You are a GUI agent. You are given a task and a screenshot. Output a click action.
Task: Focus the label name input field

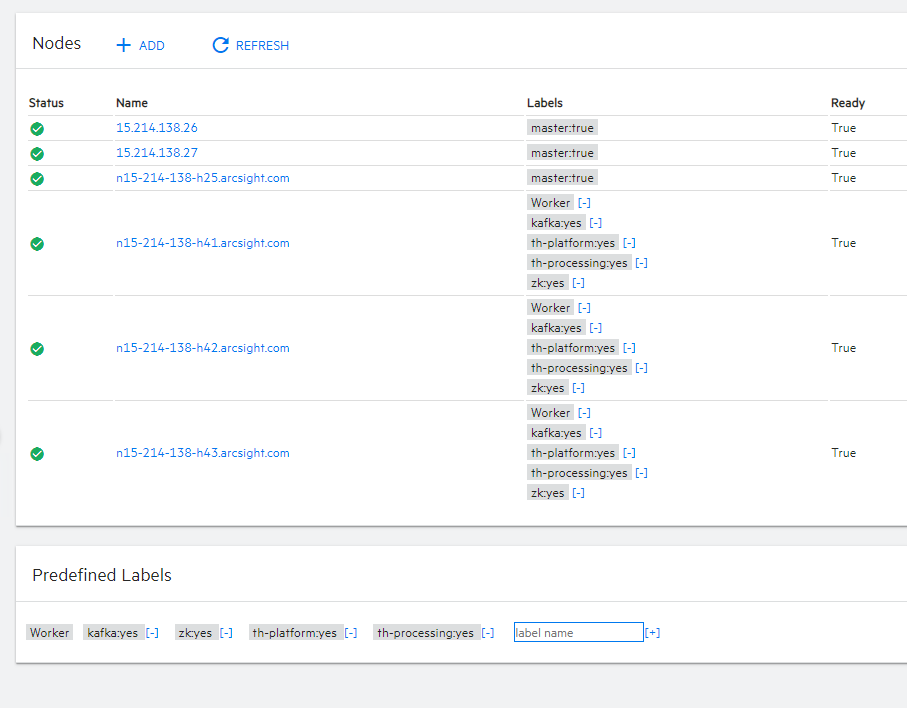pyautogui.click(x=578, y=632)
